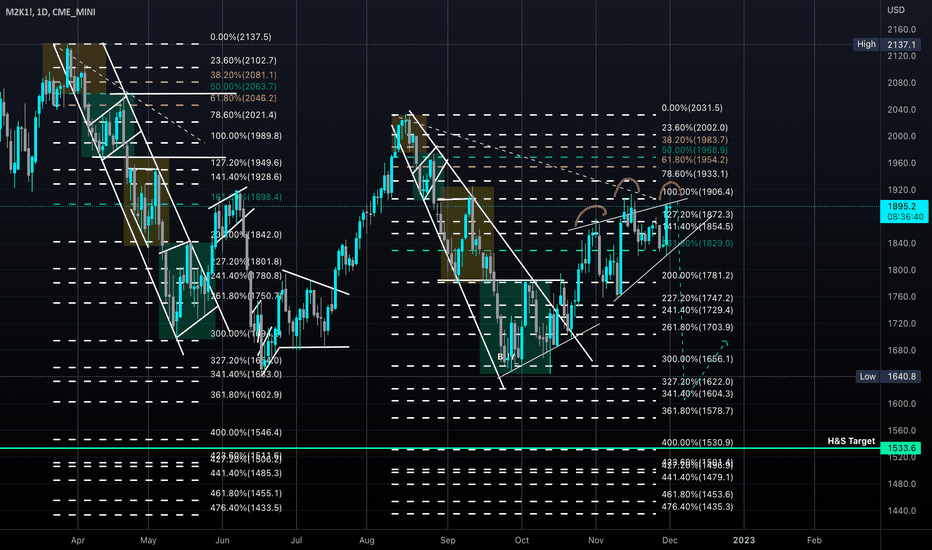Click the 461.80%(1453.6) Fibonacci label
Image resolution: width=932 pixels, height=550 pixels.
(x=697, y=495)
